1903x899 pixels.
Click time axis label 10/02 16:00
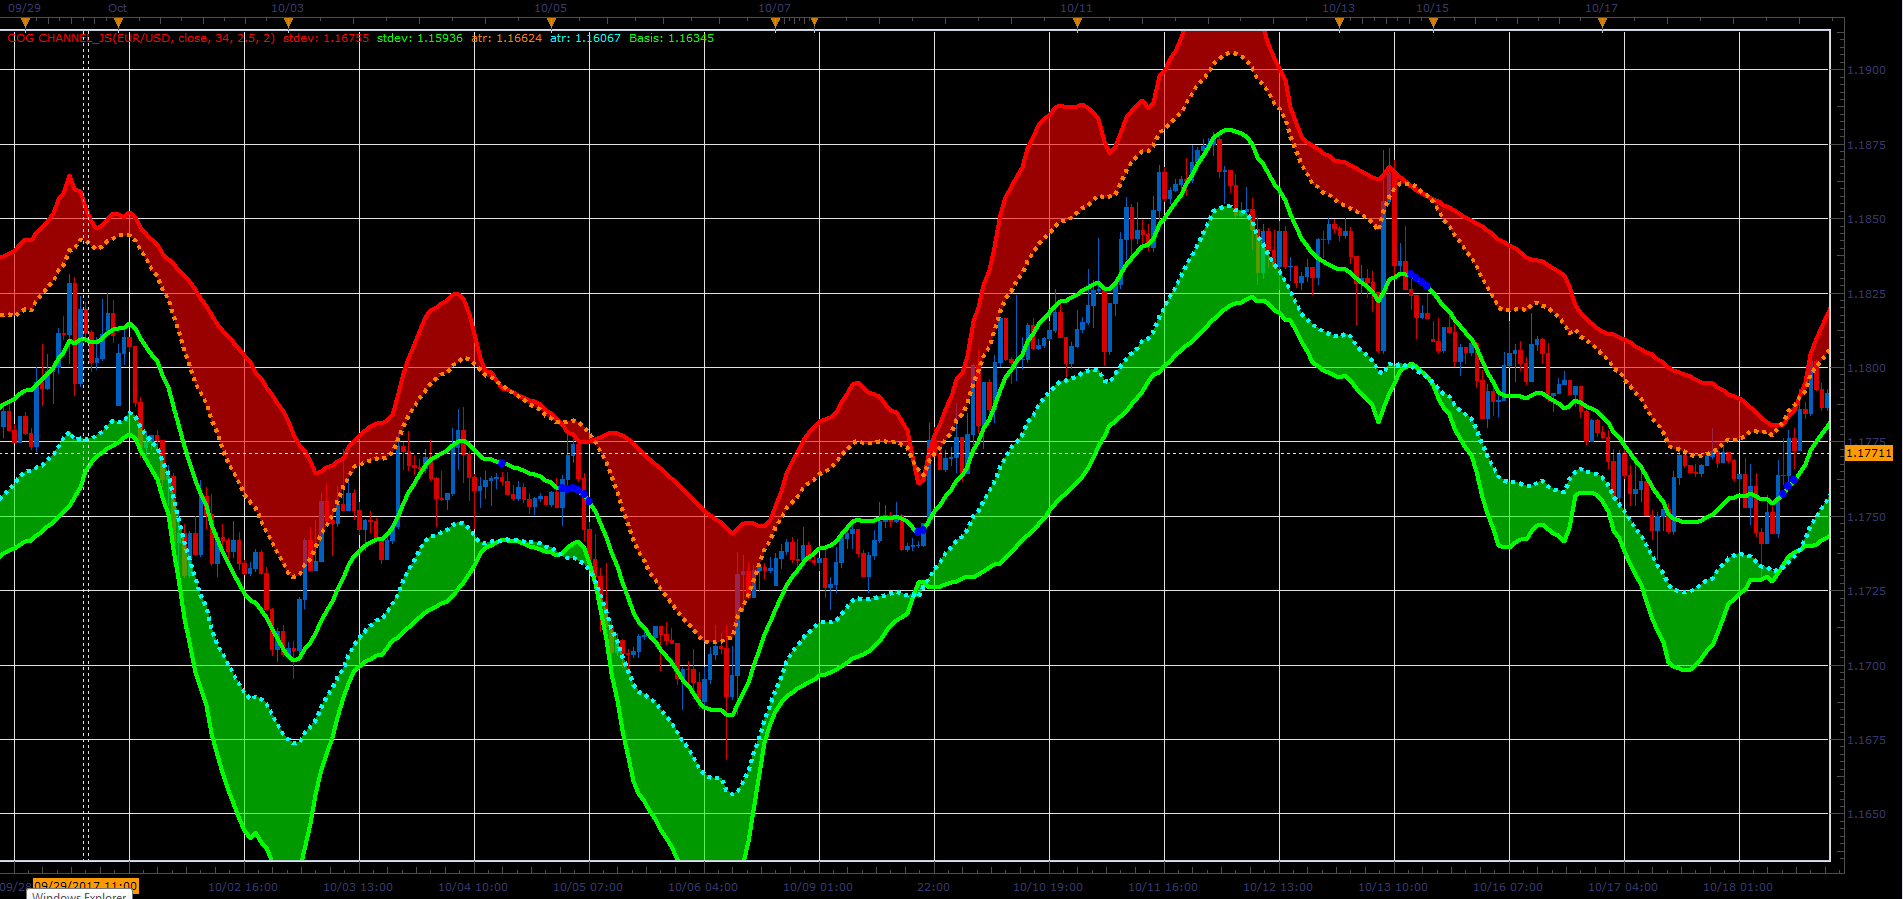[x=243, y=887]
